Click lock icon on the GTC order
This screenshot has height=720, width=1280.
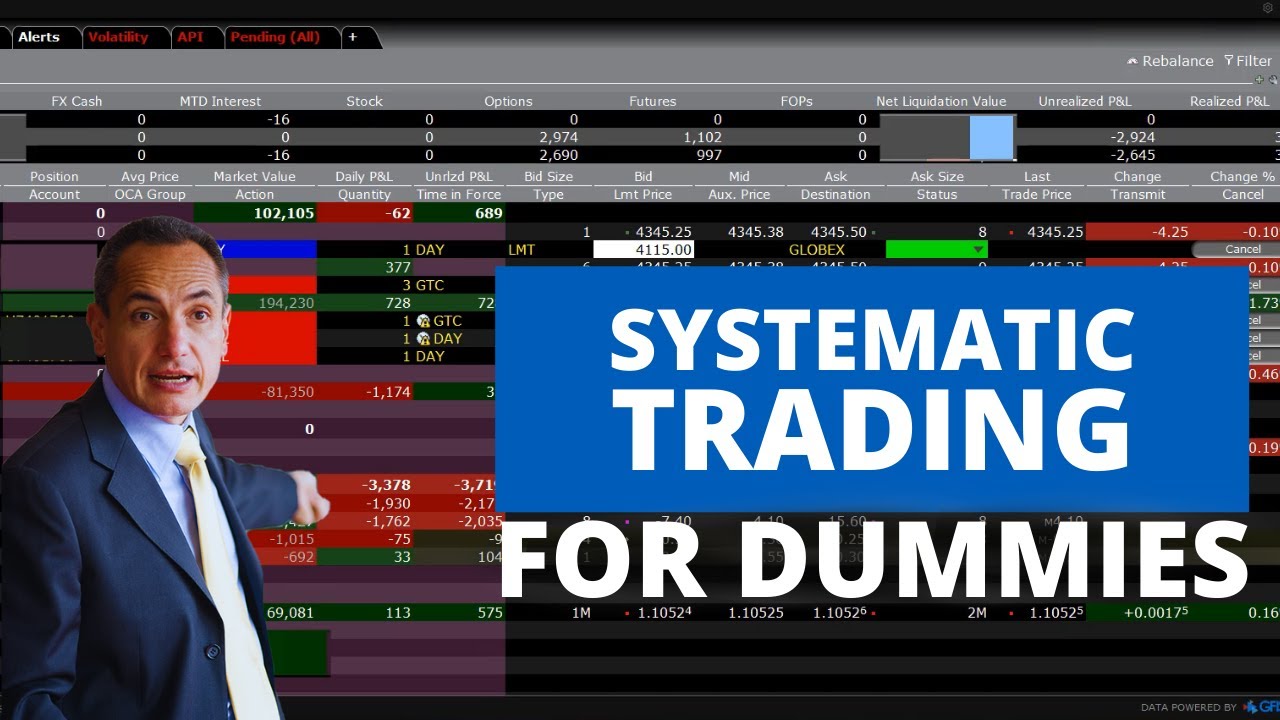[423, 321]
